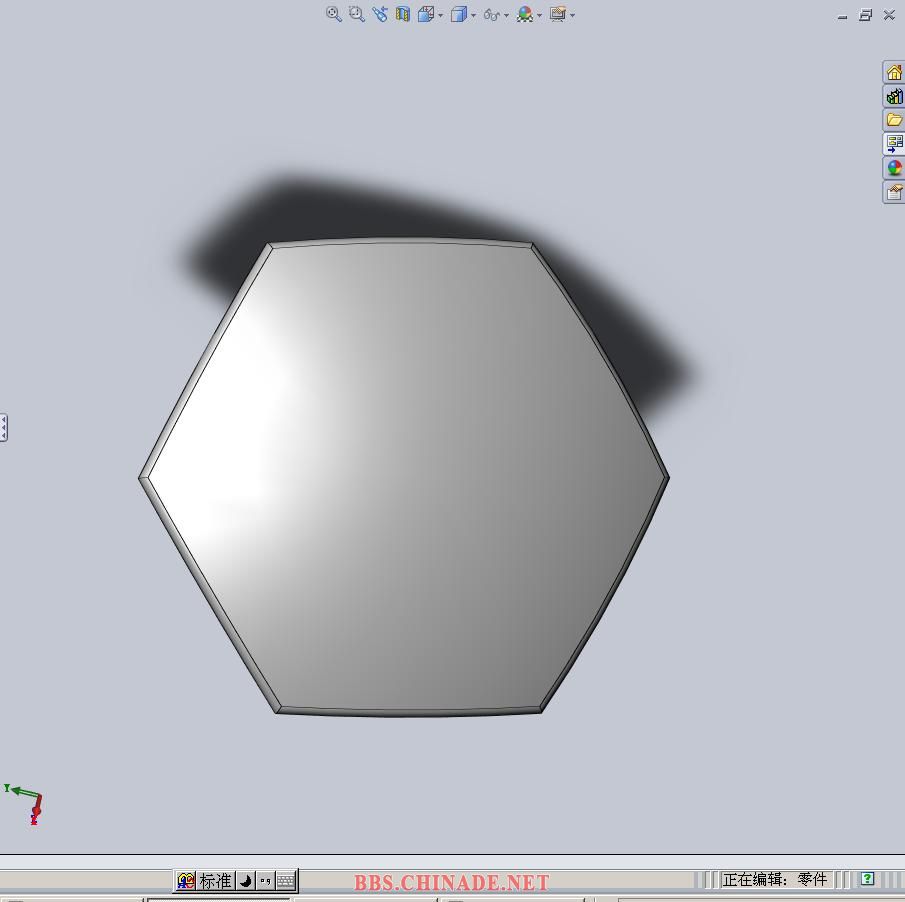Toggle punctuation mode icon in IME bar
Image resolution: width=905 pixels, height=902 pixels.
[x=265, y=881]
